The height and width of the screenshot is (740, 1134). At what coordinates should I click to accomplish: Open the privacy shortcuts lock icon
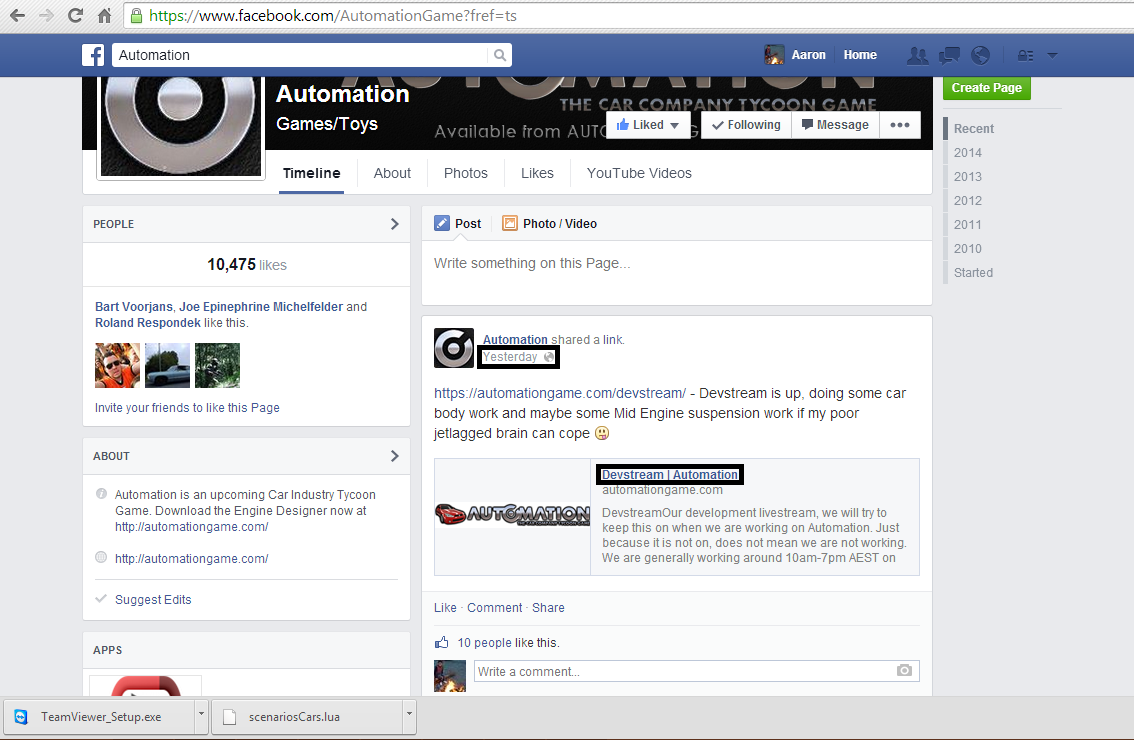coord(1025,56)
